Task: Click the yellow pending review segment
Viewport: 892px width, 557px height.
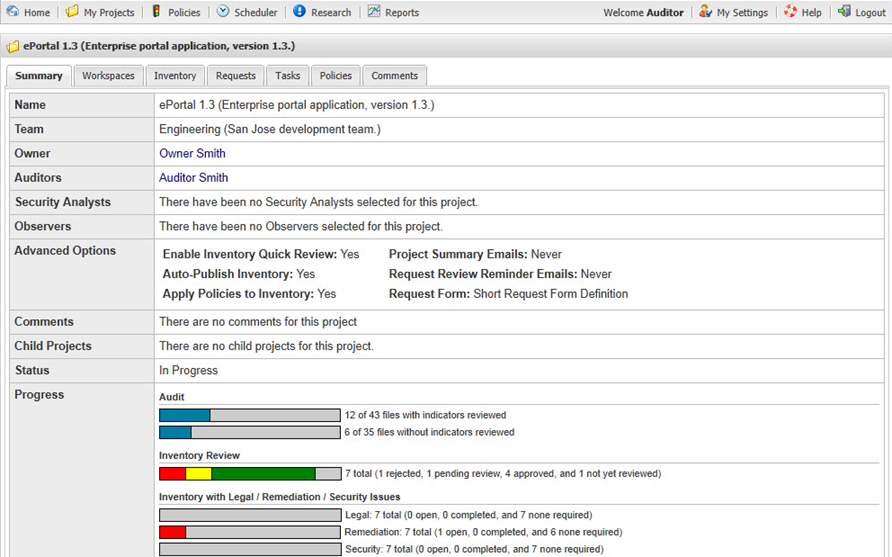Action: coord(198,474)
